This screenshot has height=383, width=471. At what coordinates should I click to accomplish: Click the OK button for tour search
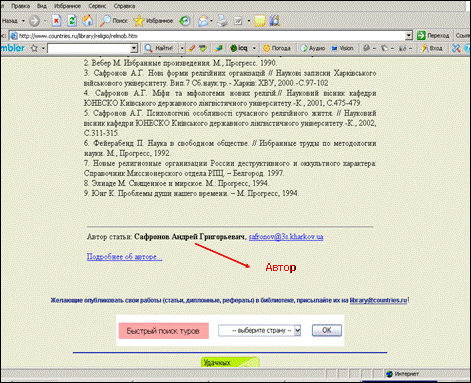pos(327,330)
